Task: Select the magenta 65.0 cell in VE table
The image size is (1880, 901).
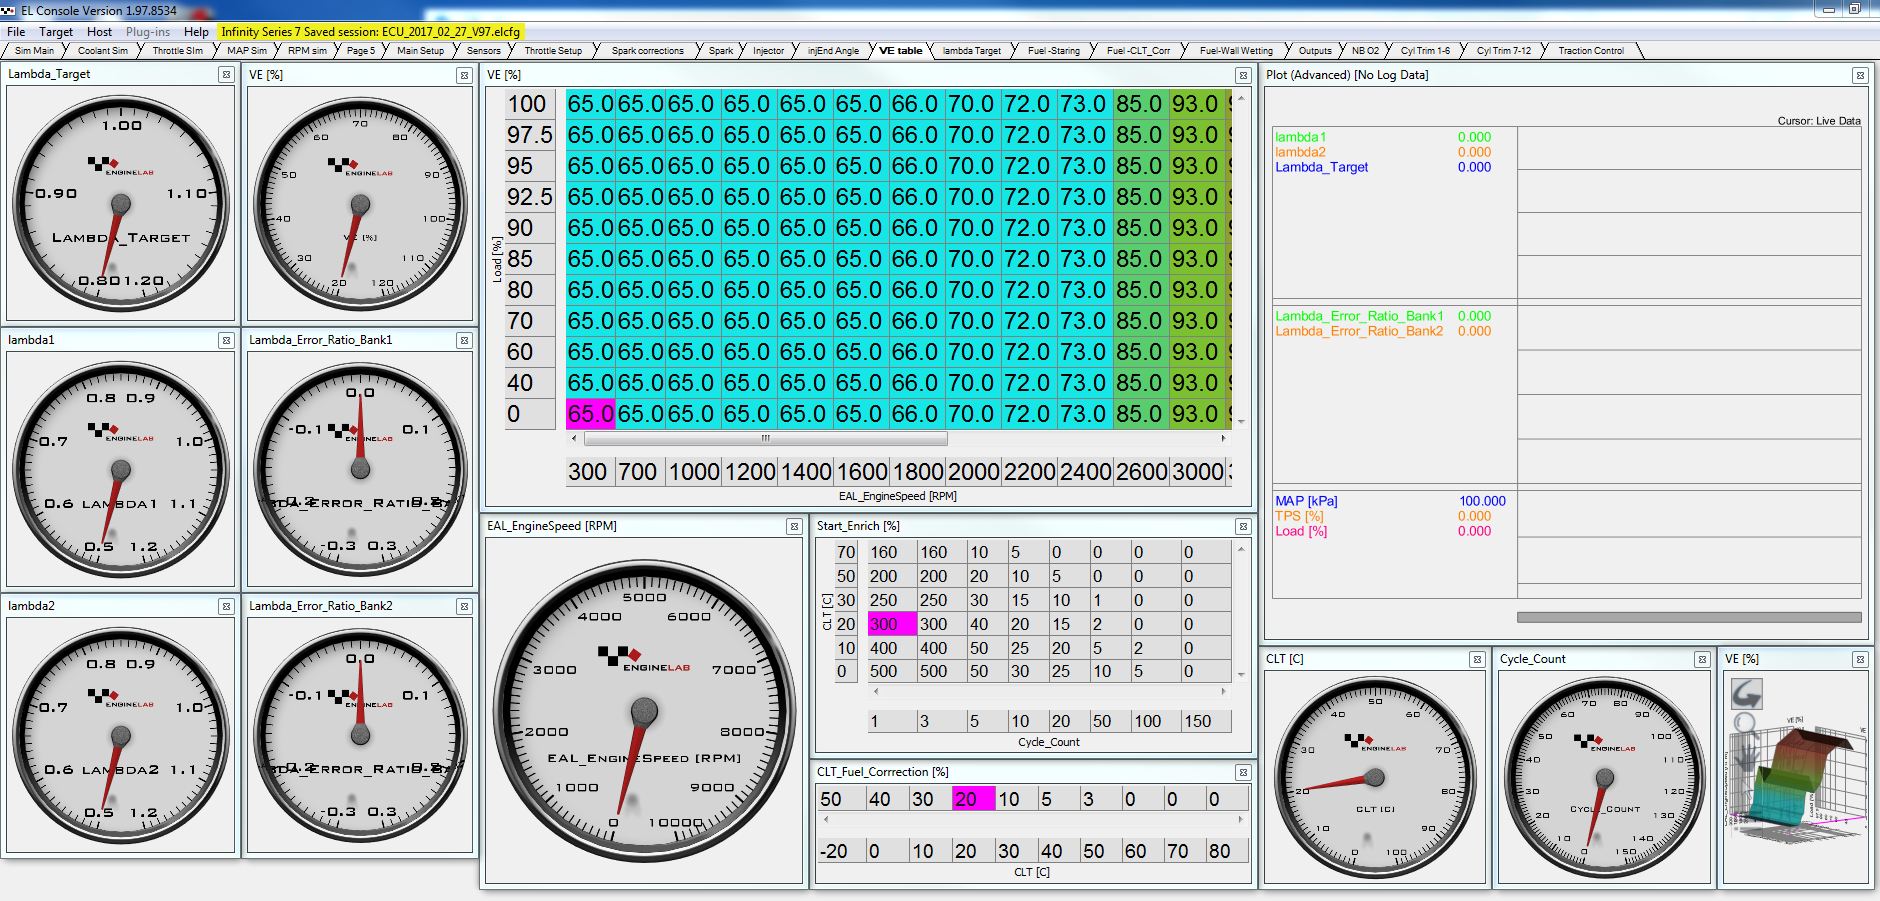Action: (590, 414)
